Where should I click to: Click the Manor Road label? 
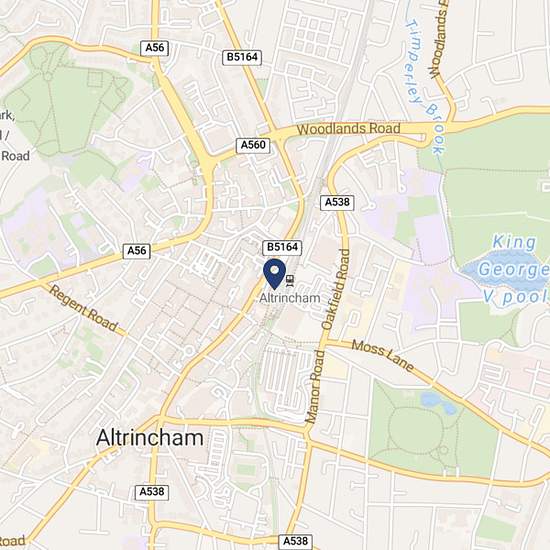tap(313, 386)
